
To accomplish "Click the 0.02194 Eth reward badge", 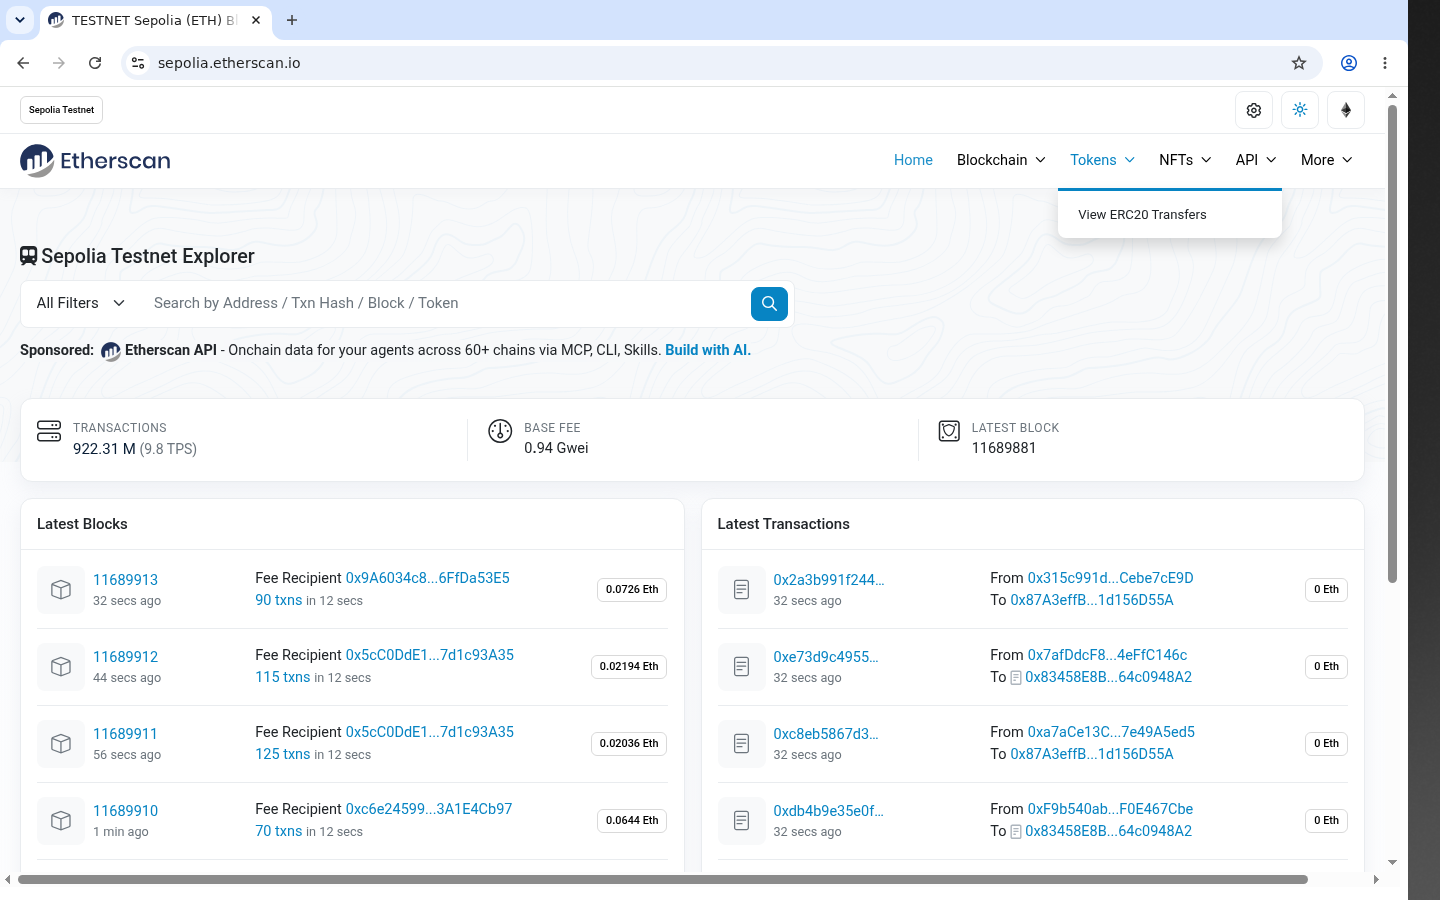I will tap(629, 667).
